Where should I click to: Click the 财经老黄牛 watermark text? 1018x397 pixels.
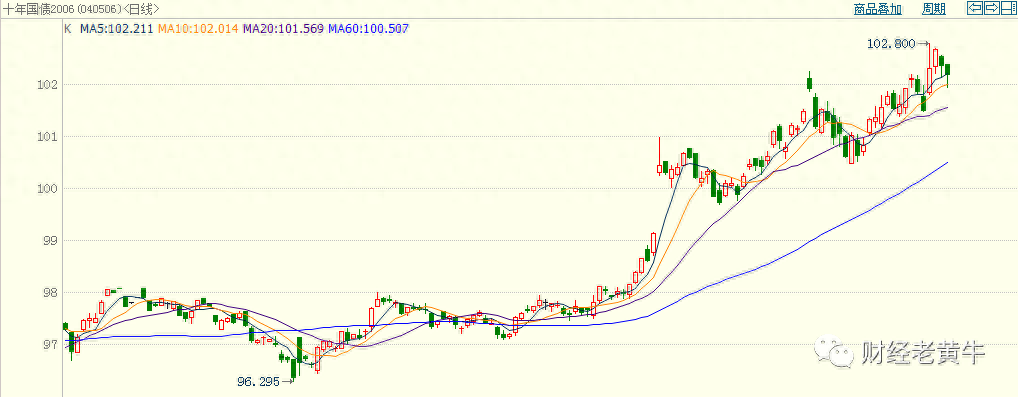click(x=924, y=353)
